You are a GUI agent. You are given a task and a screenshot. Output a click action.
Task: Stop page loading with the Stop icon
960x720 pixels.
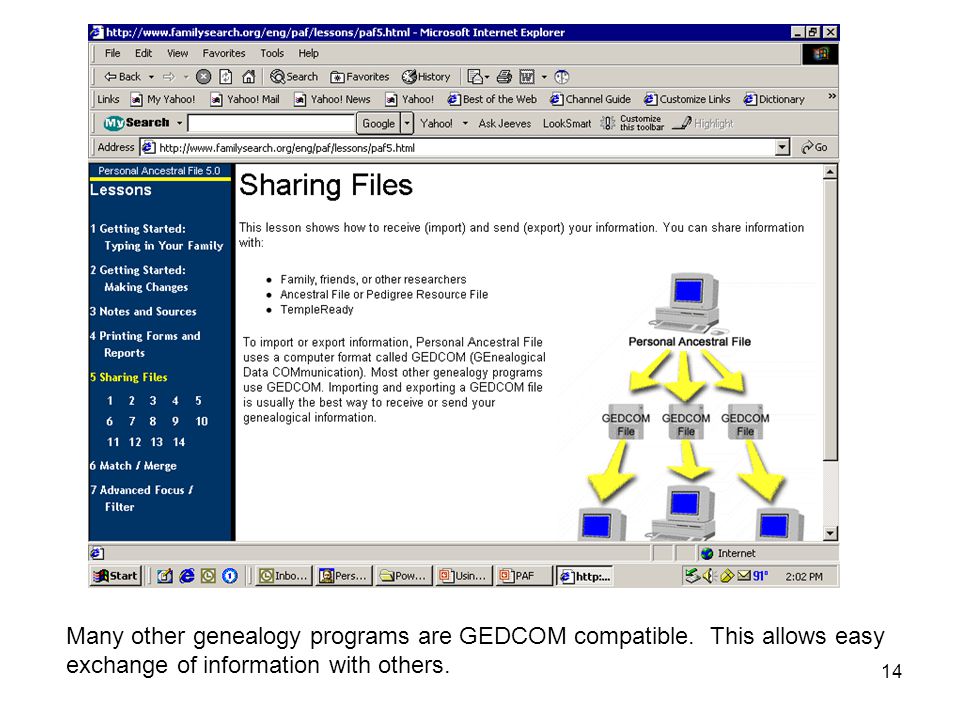click(x=203, y=77)
